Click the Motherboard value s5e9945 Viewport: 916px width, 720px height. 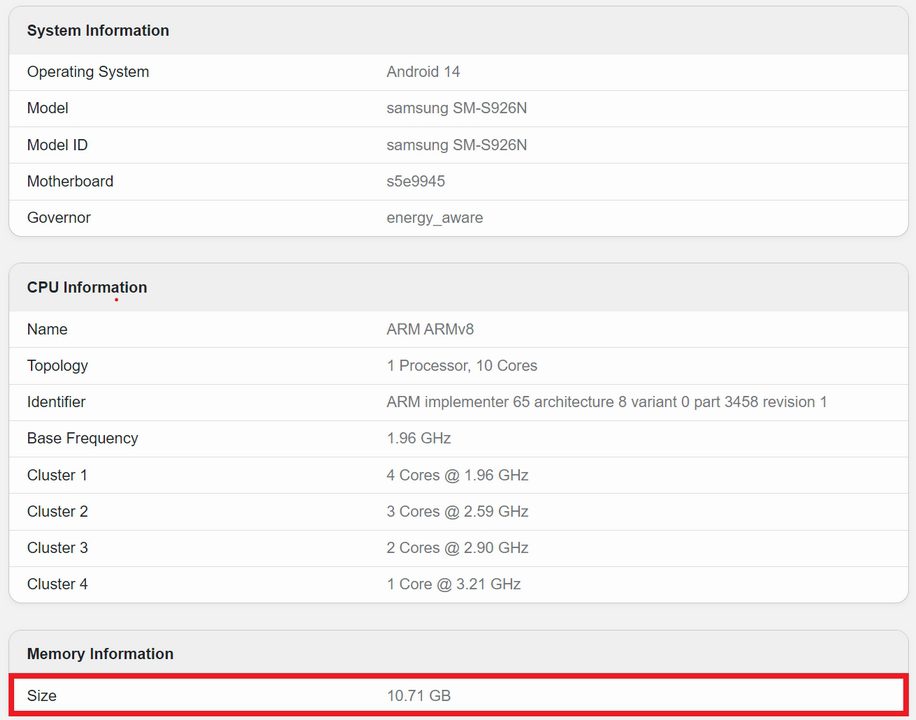(415, 181)
